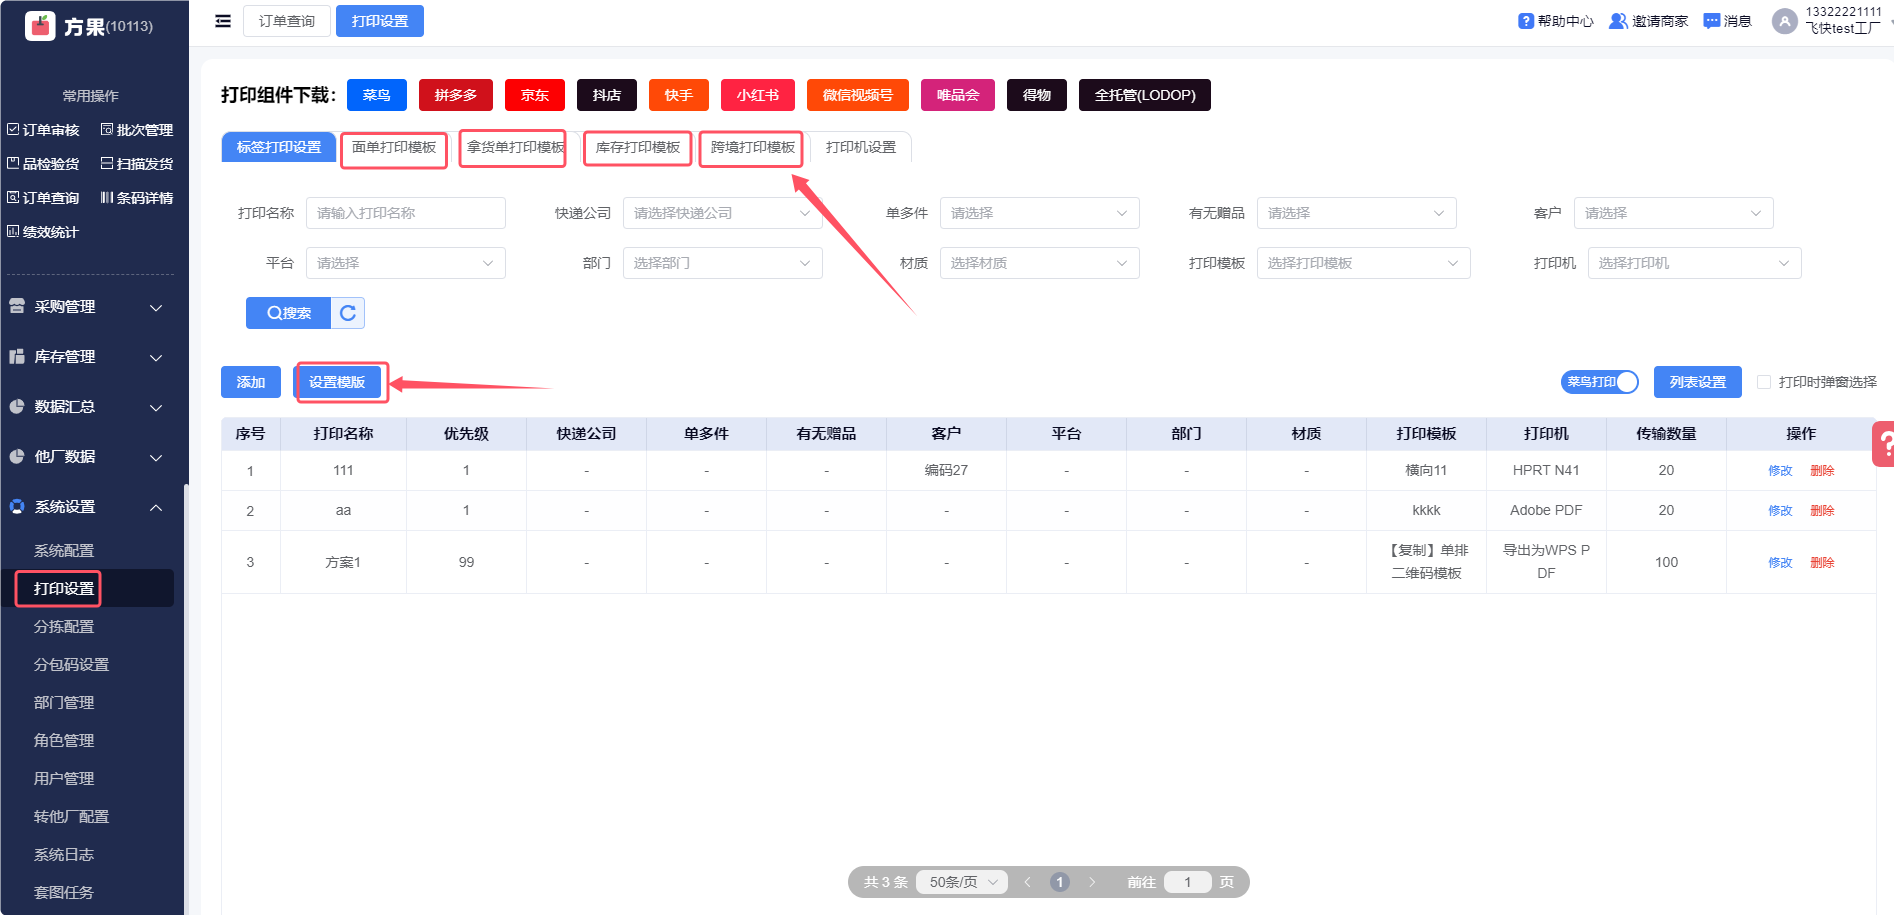The height and width of the screenshot is (915, 1894).
Task: Open 平台 filter dropdown
Action: tap(405, 263)
